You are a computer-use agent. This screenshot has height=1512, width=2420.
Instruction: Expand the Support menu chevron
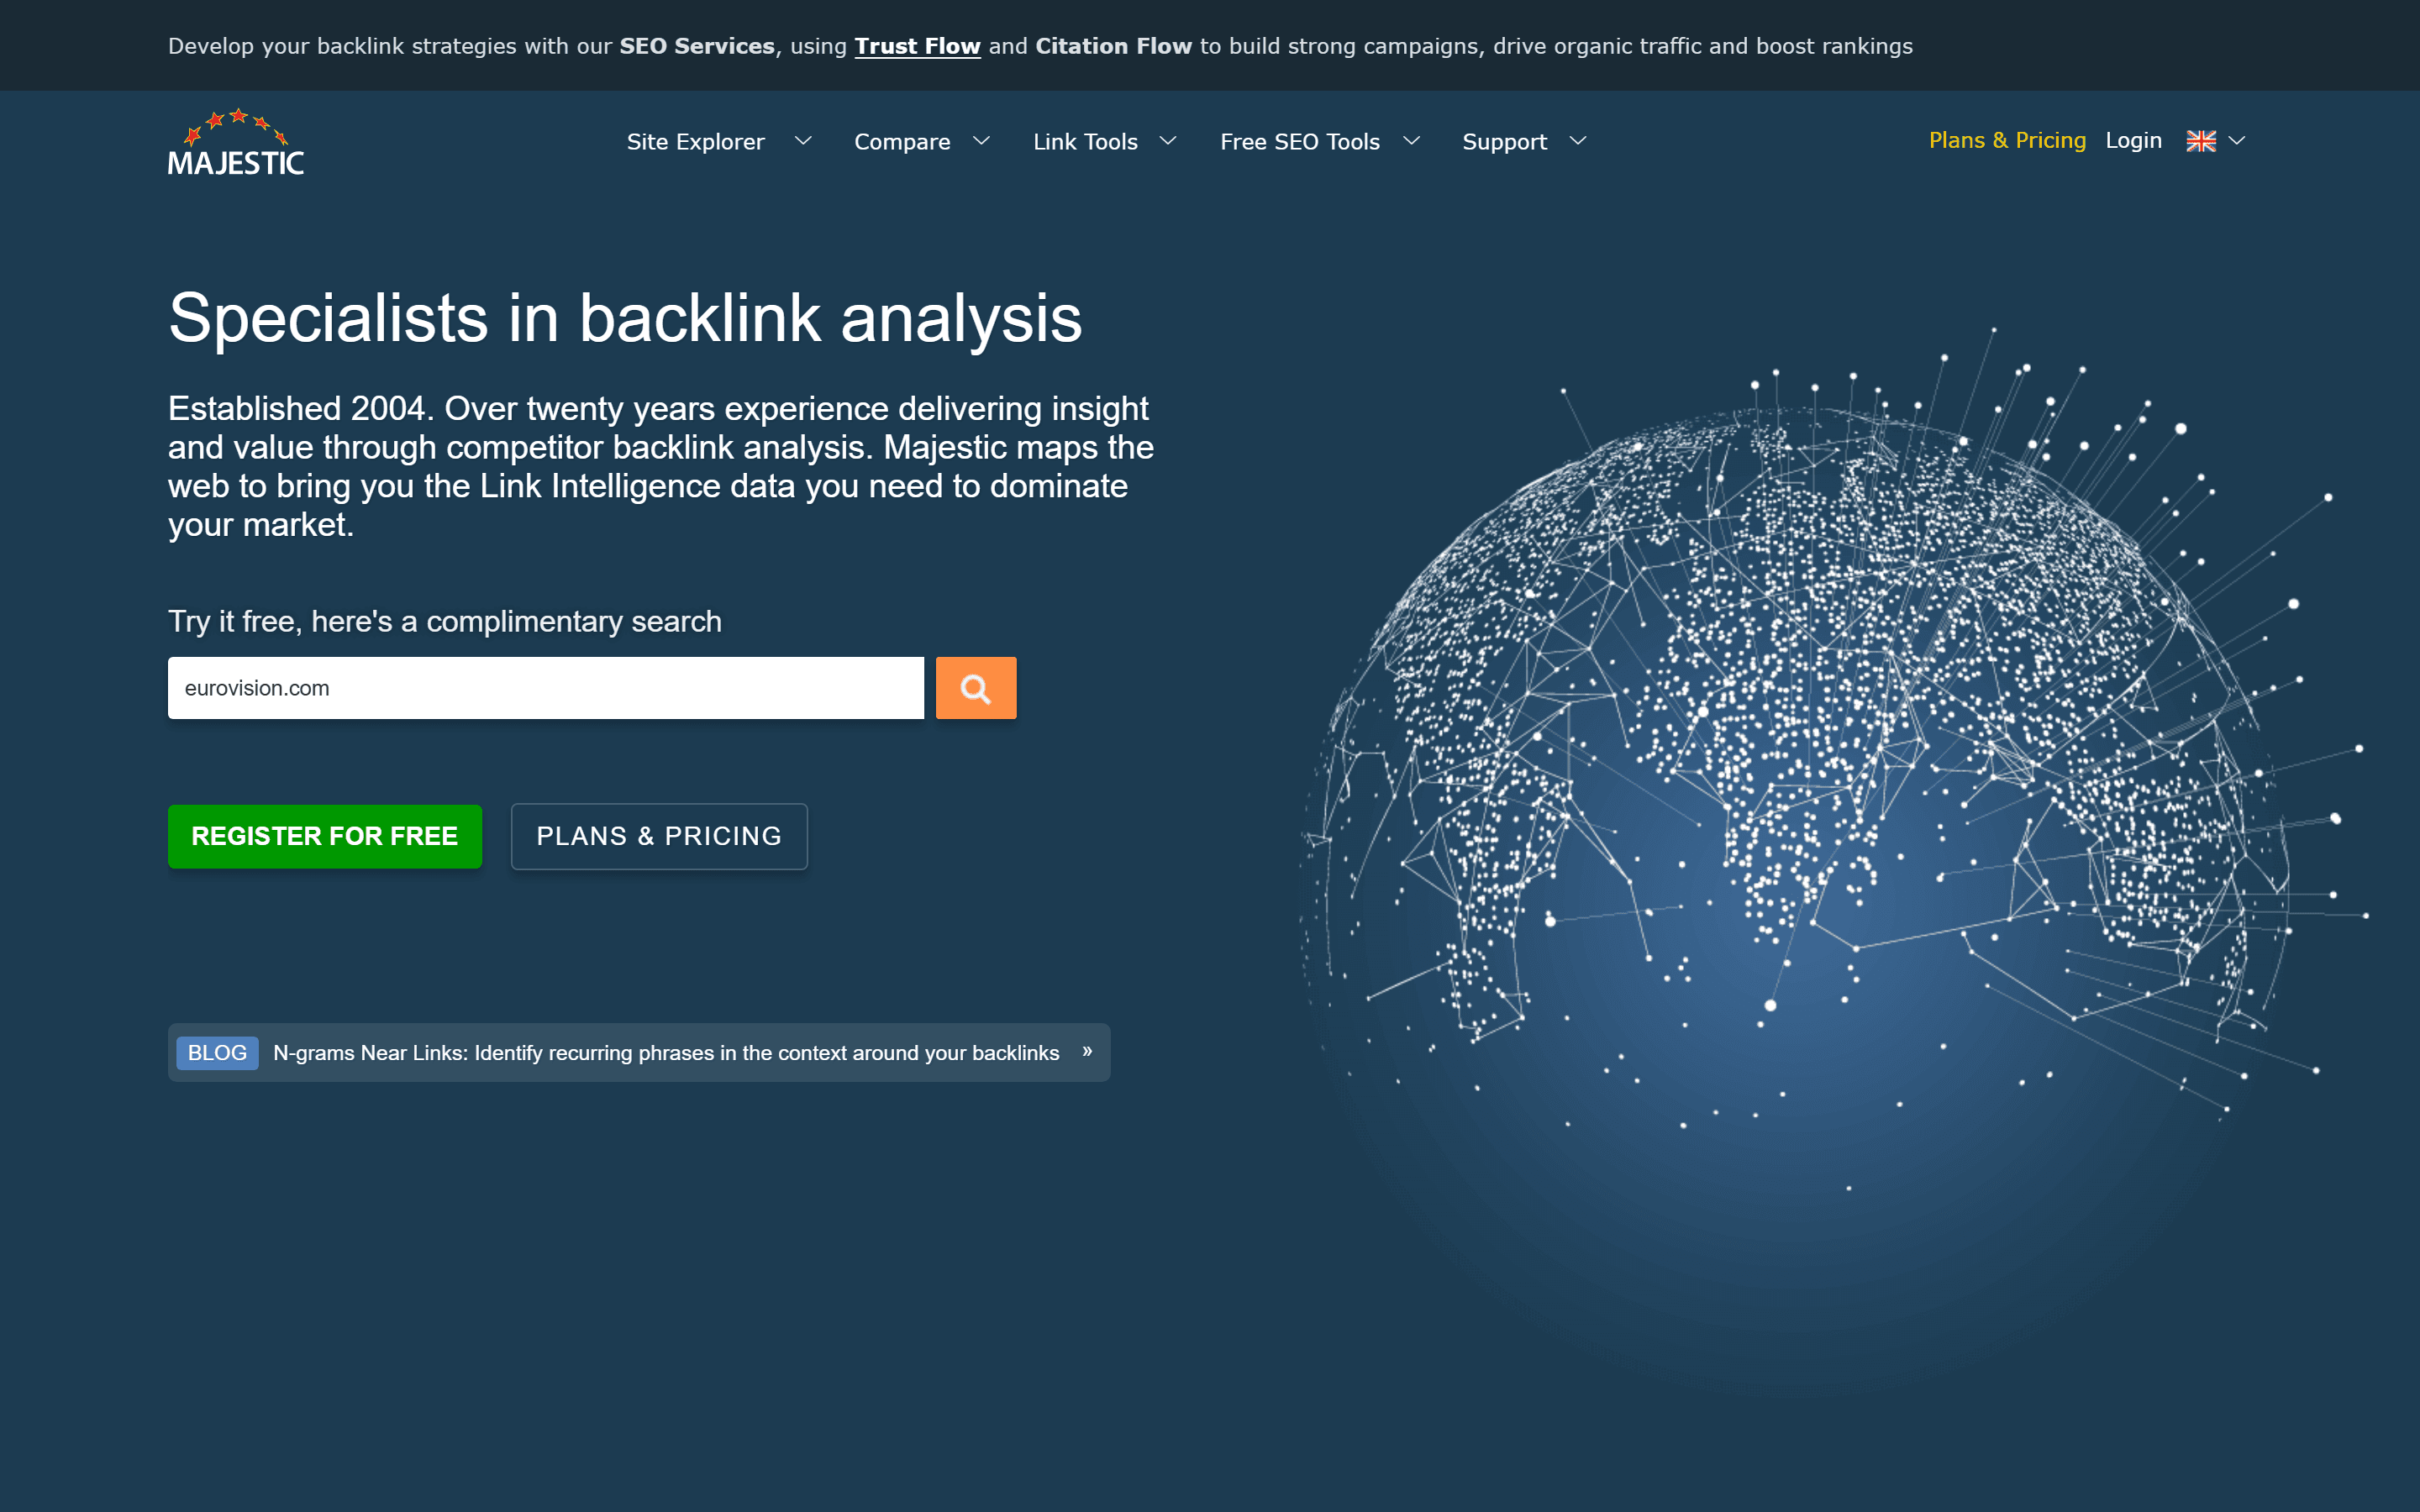(x=1578, y=141)
